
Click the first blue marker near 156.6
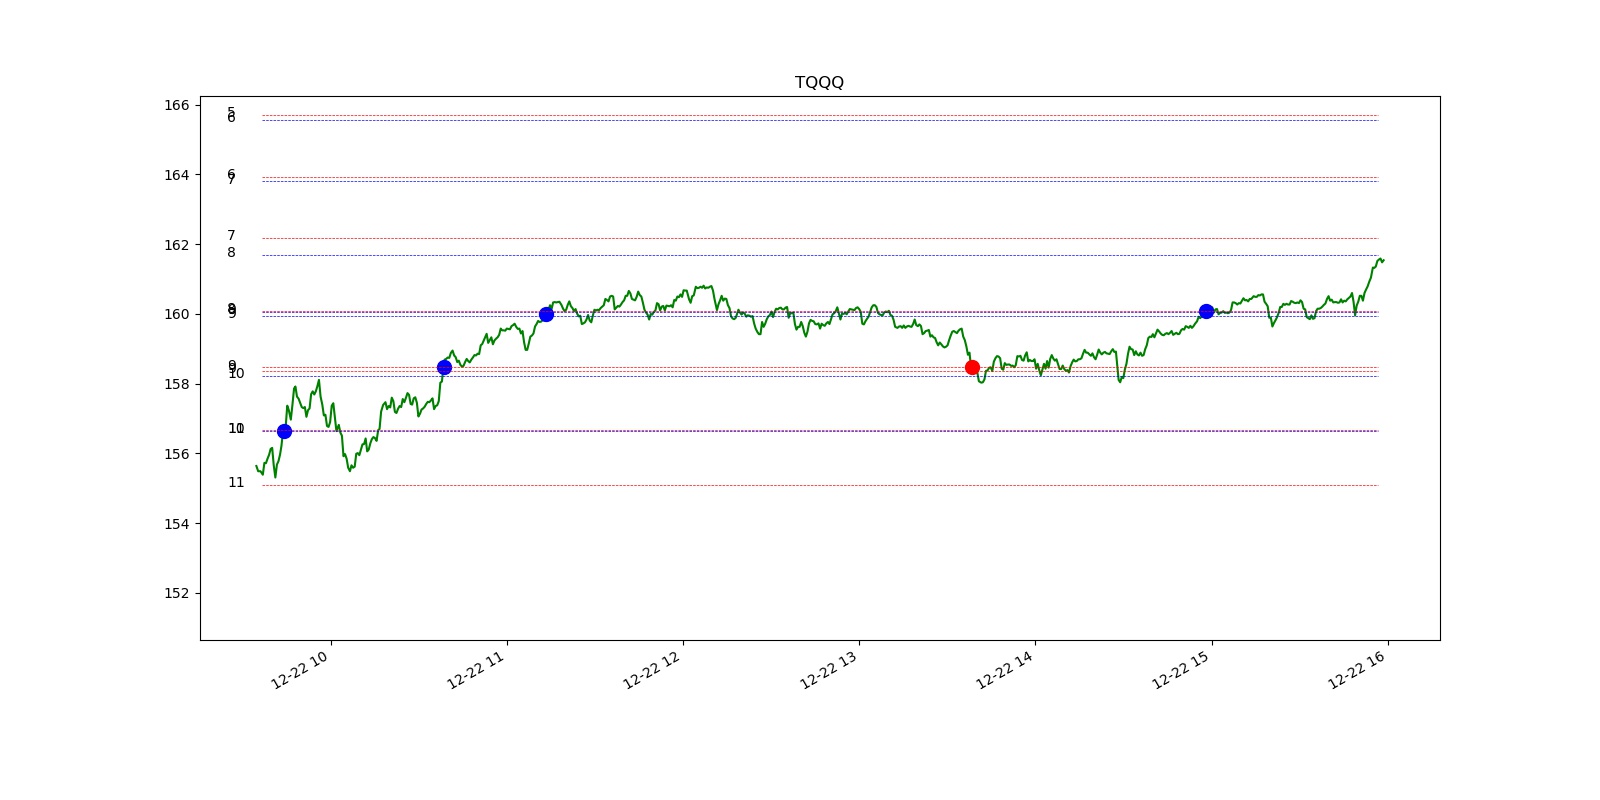[x=284, y=431]
